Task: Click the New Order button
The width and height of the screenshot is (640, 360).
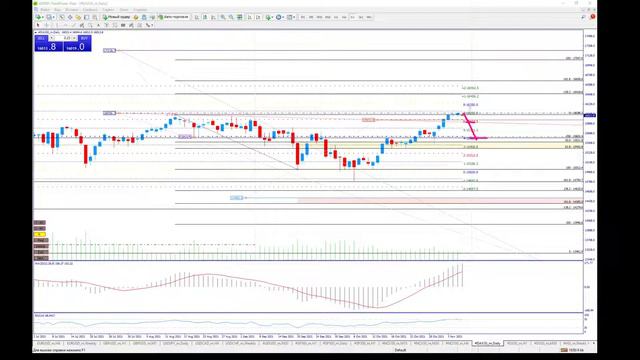Action: [116, 17]
